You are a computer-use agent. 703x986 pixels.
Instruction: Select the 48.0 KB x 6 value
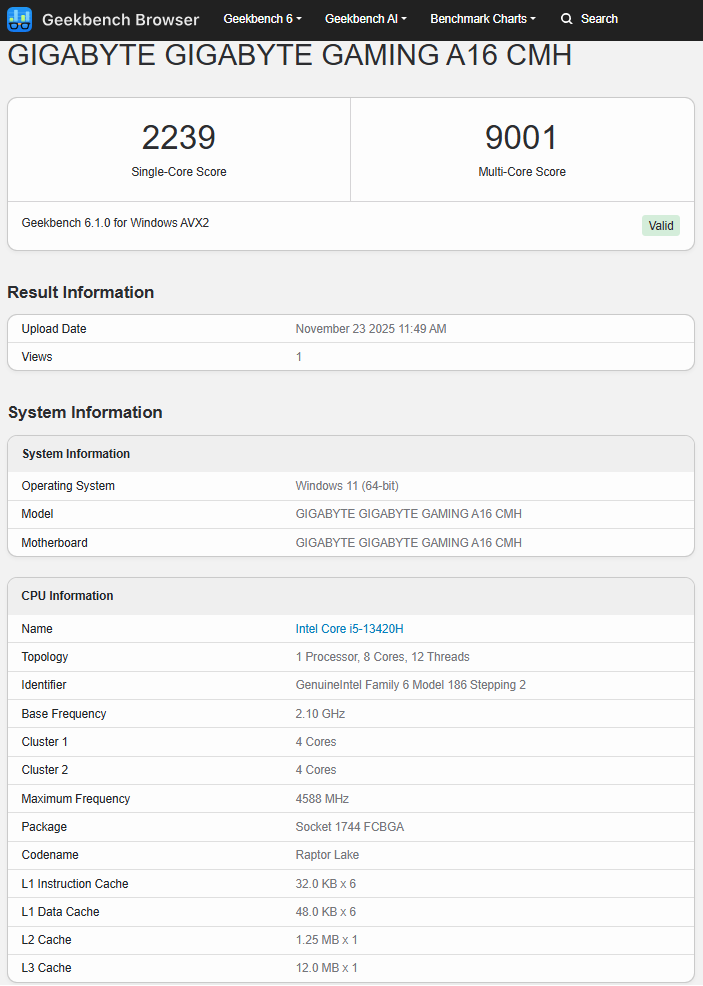(326, 912)
